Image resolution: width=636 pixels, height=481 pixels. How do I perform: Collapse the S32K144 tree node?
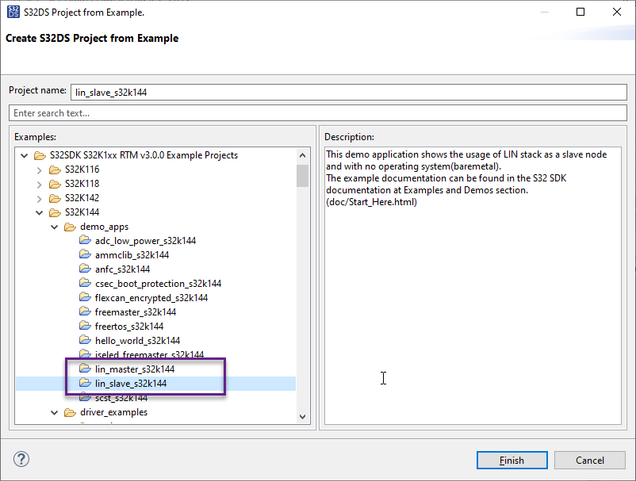[39, 213]
